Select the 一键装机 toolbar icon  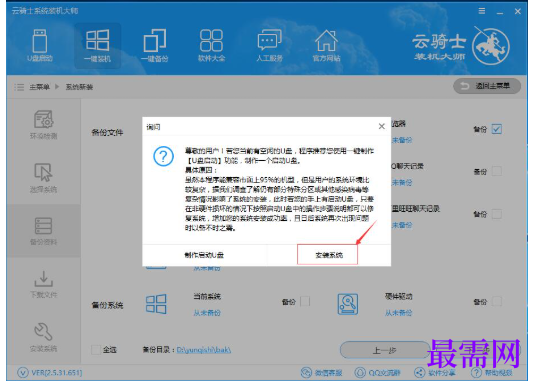(x=98, y=45)
